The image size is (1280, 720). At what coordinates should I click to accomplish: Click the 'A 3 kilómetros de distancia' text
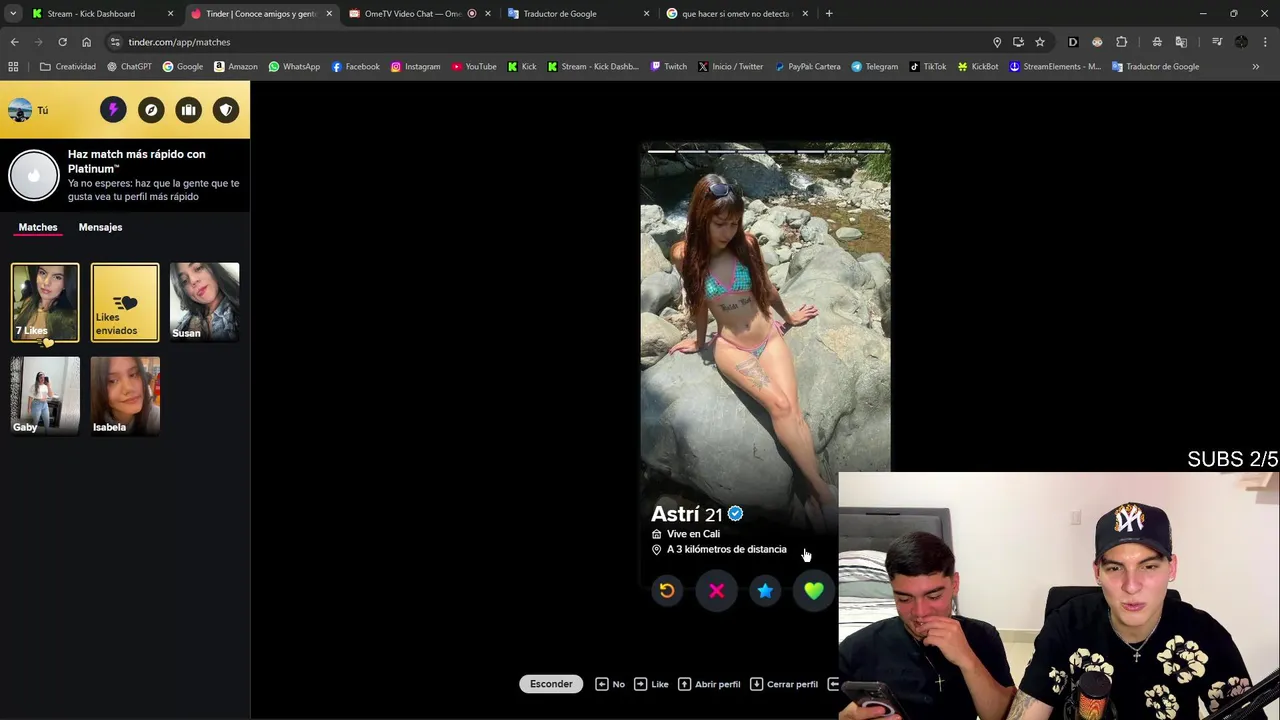[727, 549]
